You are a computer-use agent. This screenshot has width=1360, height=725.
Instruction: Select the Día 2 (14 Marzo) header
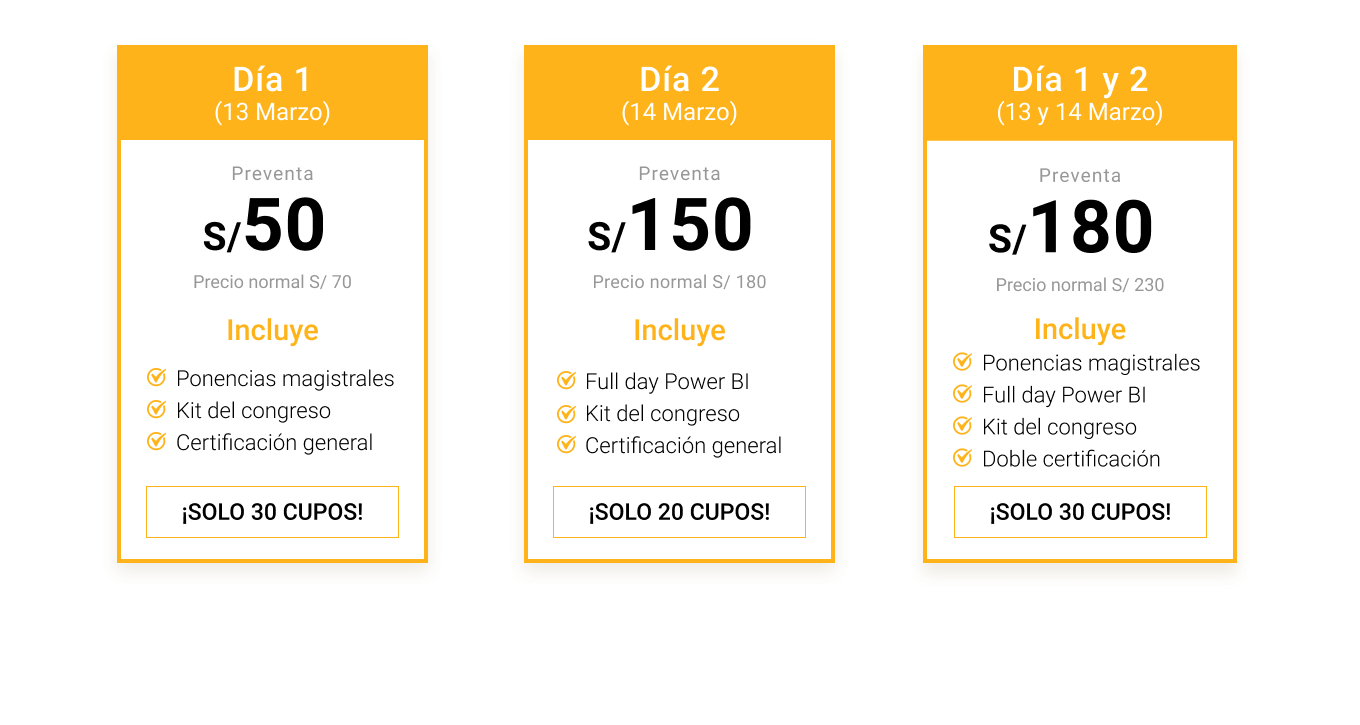tap(679, 93)
